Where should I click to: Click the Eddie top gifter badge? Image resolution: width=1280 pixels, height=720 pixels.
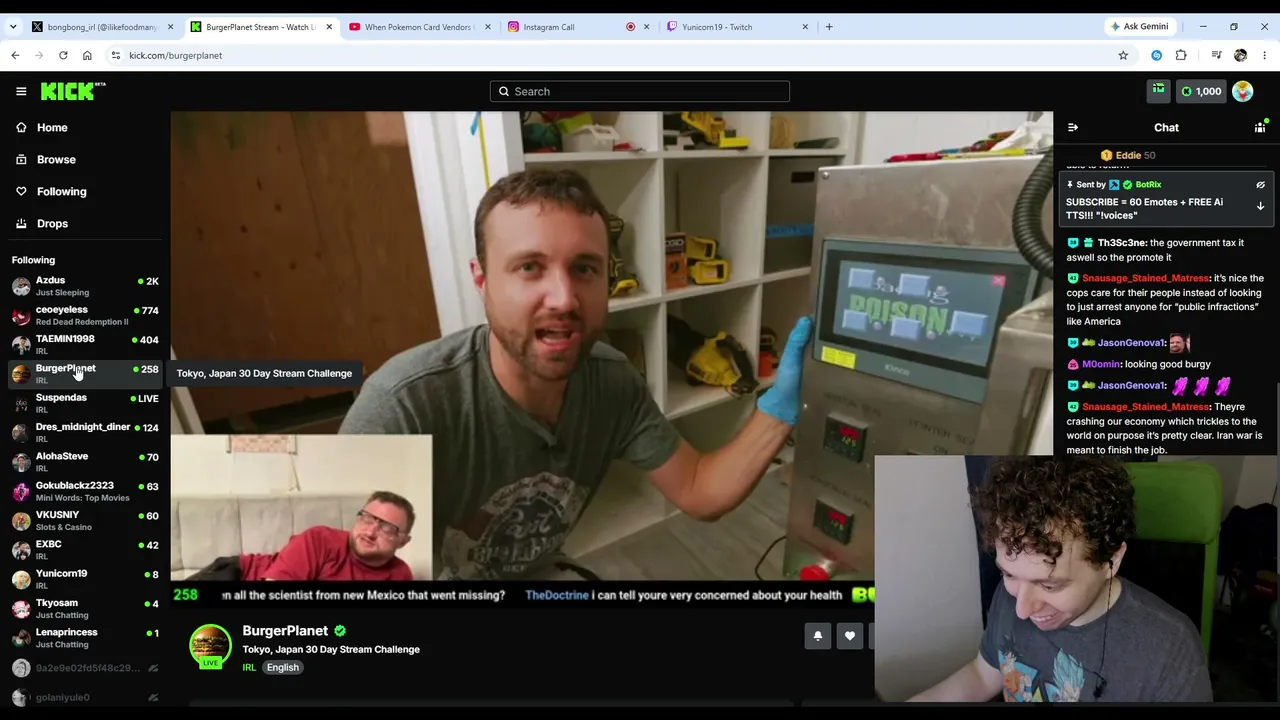pos(1128,155)
